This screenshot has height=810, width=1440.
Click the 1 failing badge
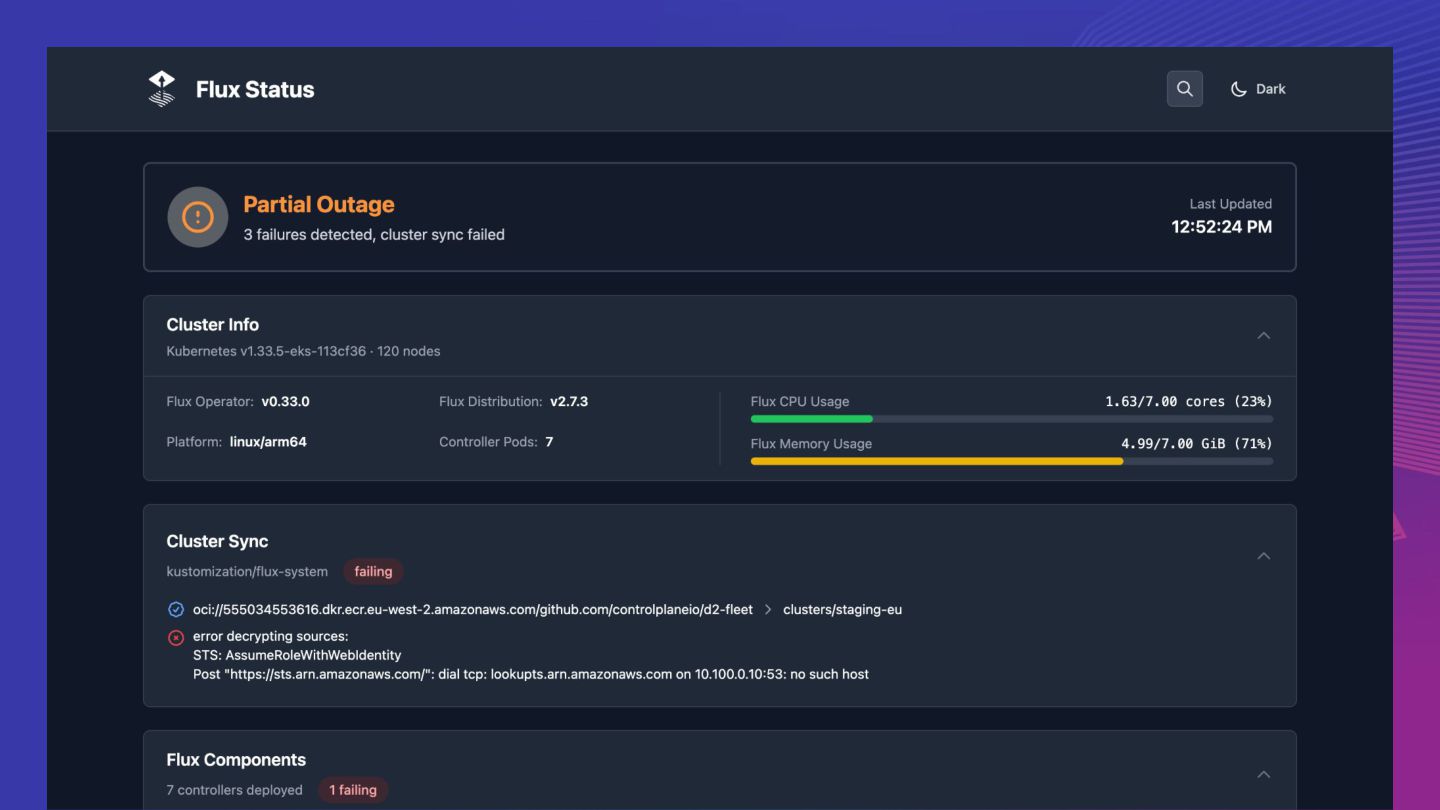(353, 790)
